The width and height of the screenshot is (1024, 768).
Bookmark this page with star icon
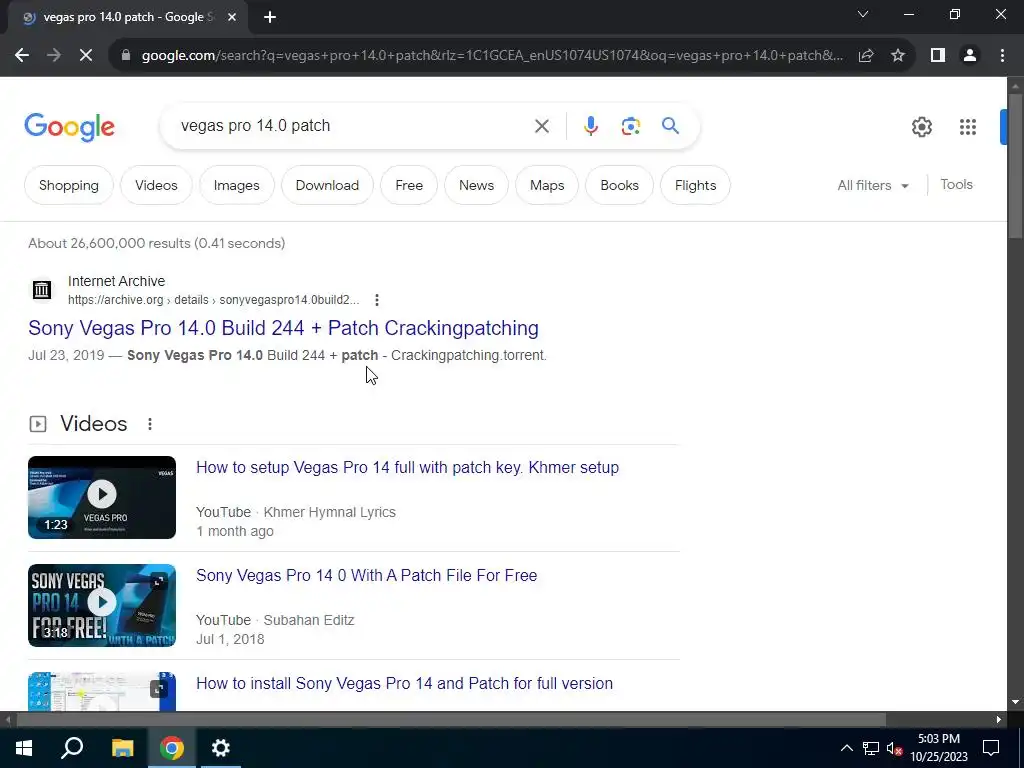[898, 56]
